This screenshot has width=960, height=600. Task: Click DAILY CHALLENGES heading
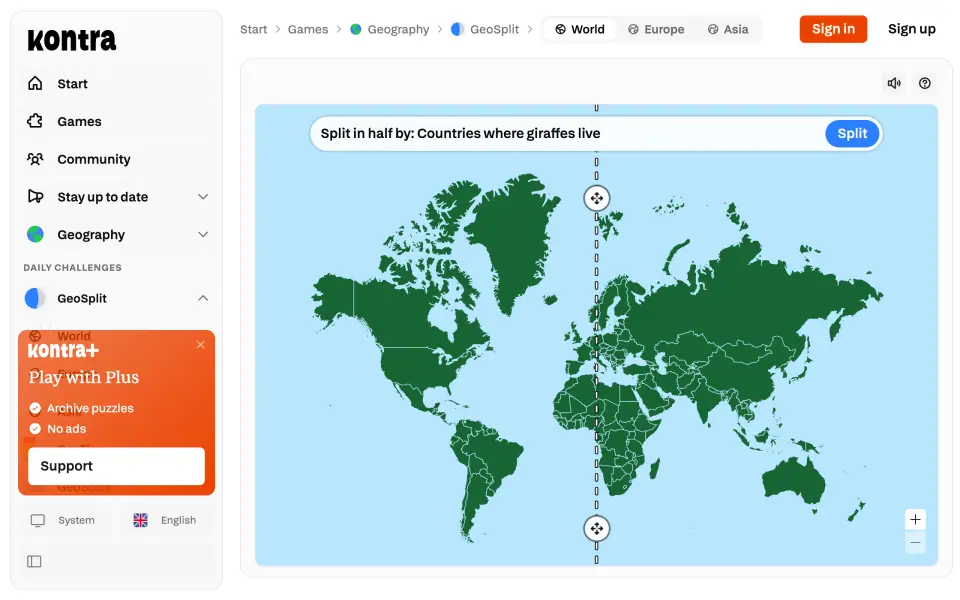coord(72,268)
